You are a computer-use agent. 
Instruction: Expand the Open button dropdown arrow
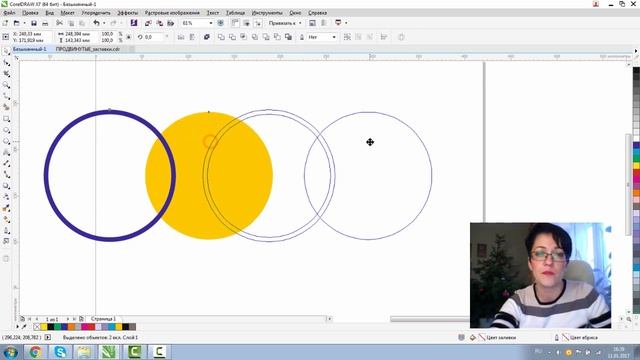[24, 23]
